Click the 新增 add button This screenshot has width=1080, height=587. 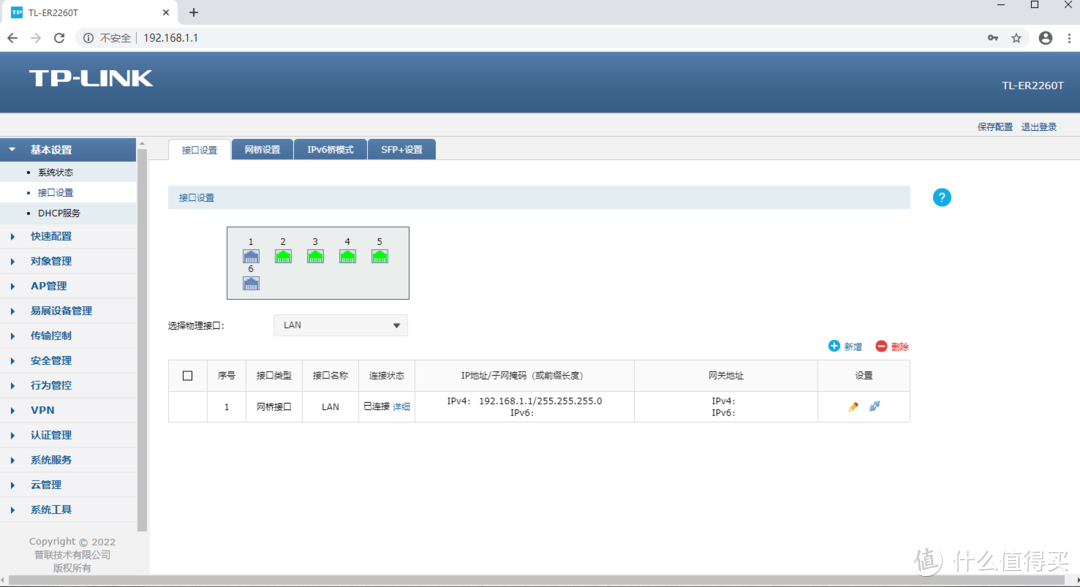click(845, 347)
